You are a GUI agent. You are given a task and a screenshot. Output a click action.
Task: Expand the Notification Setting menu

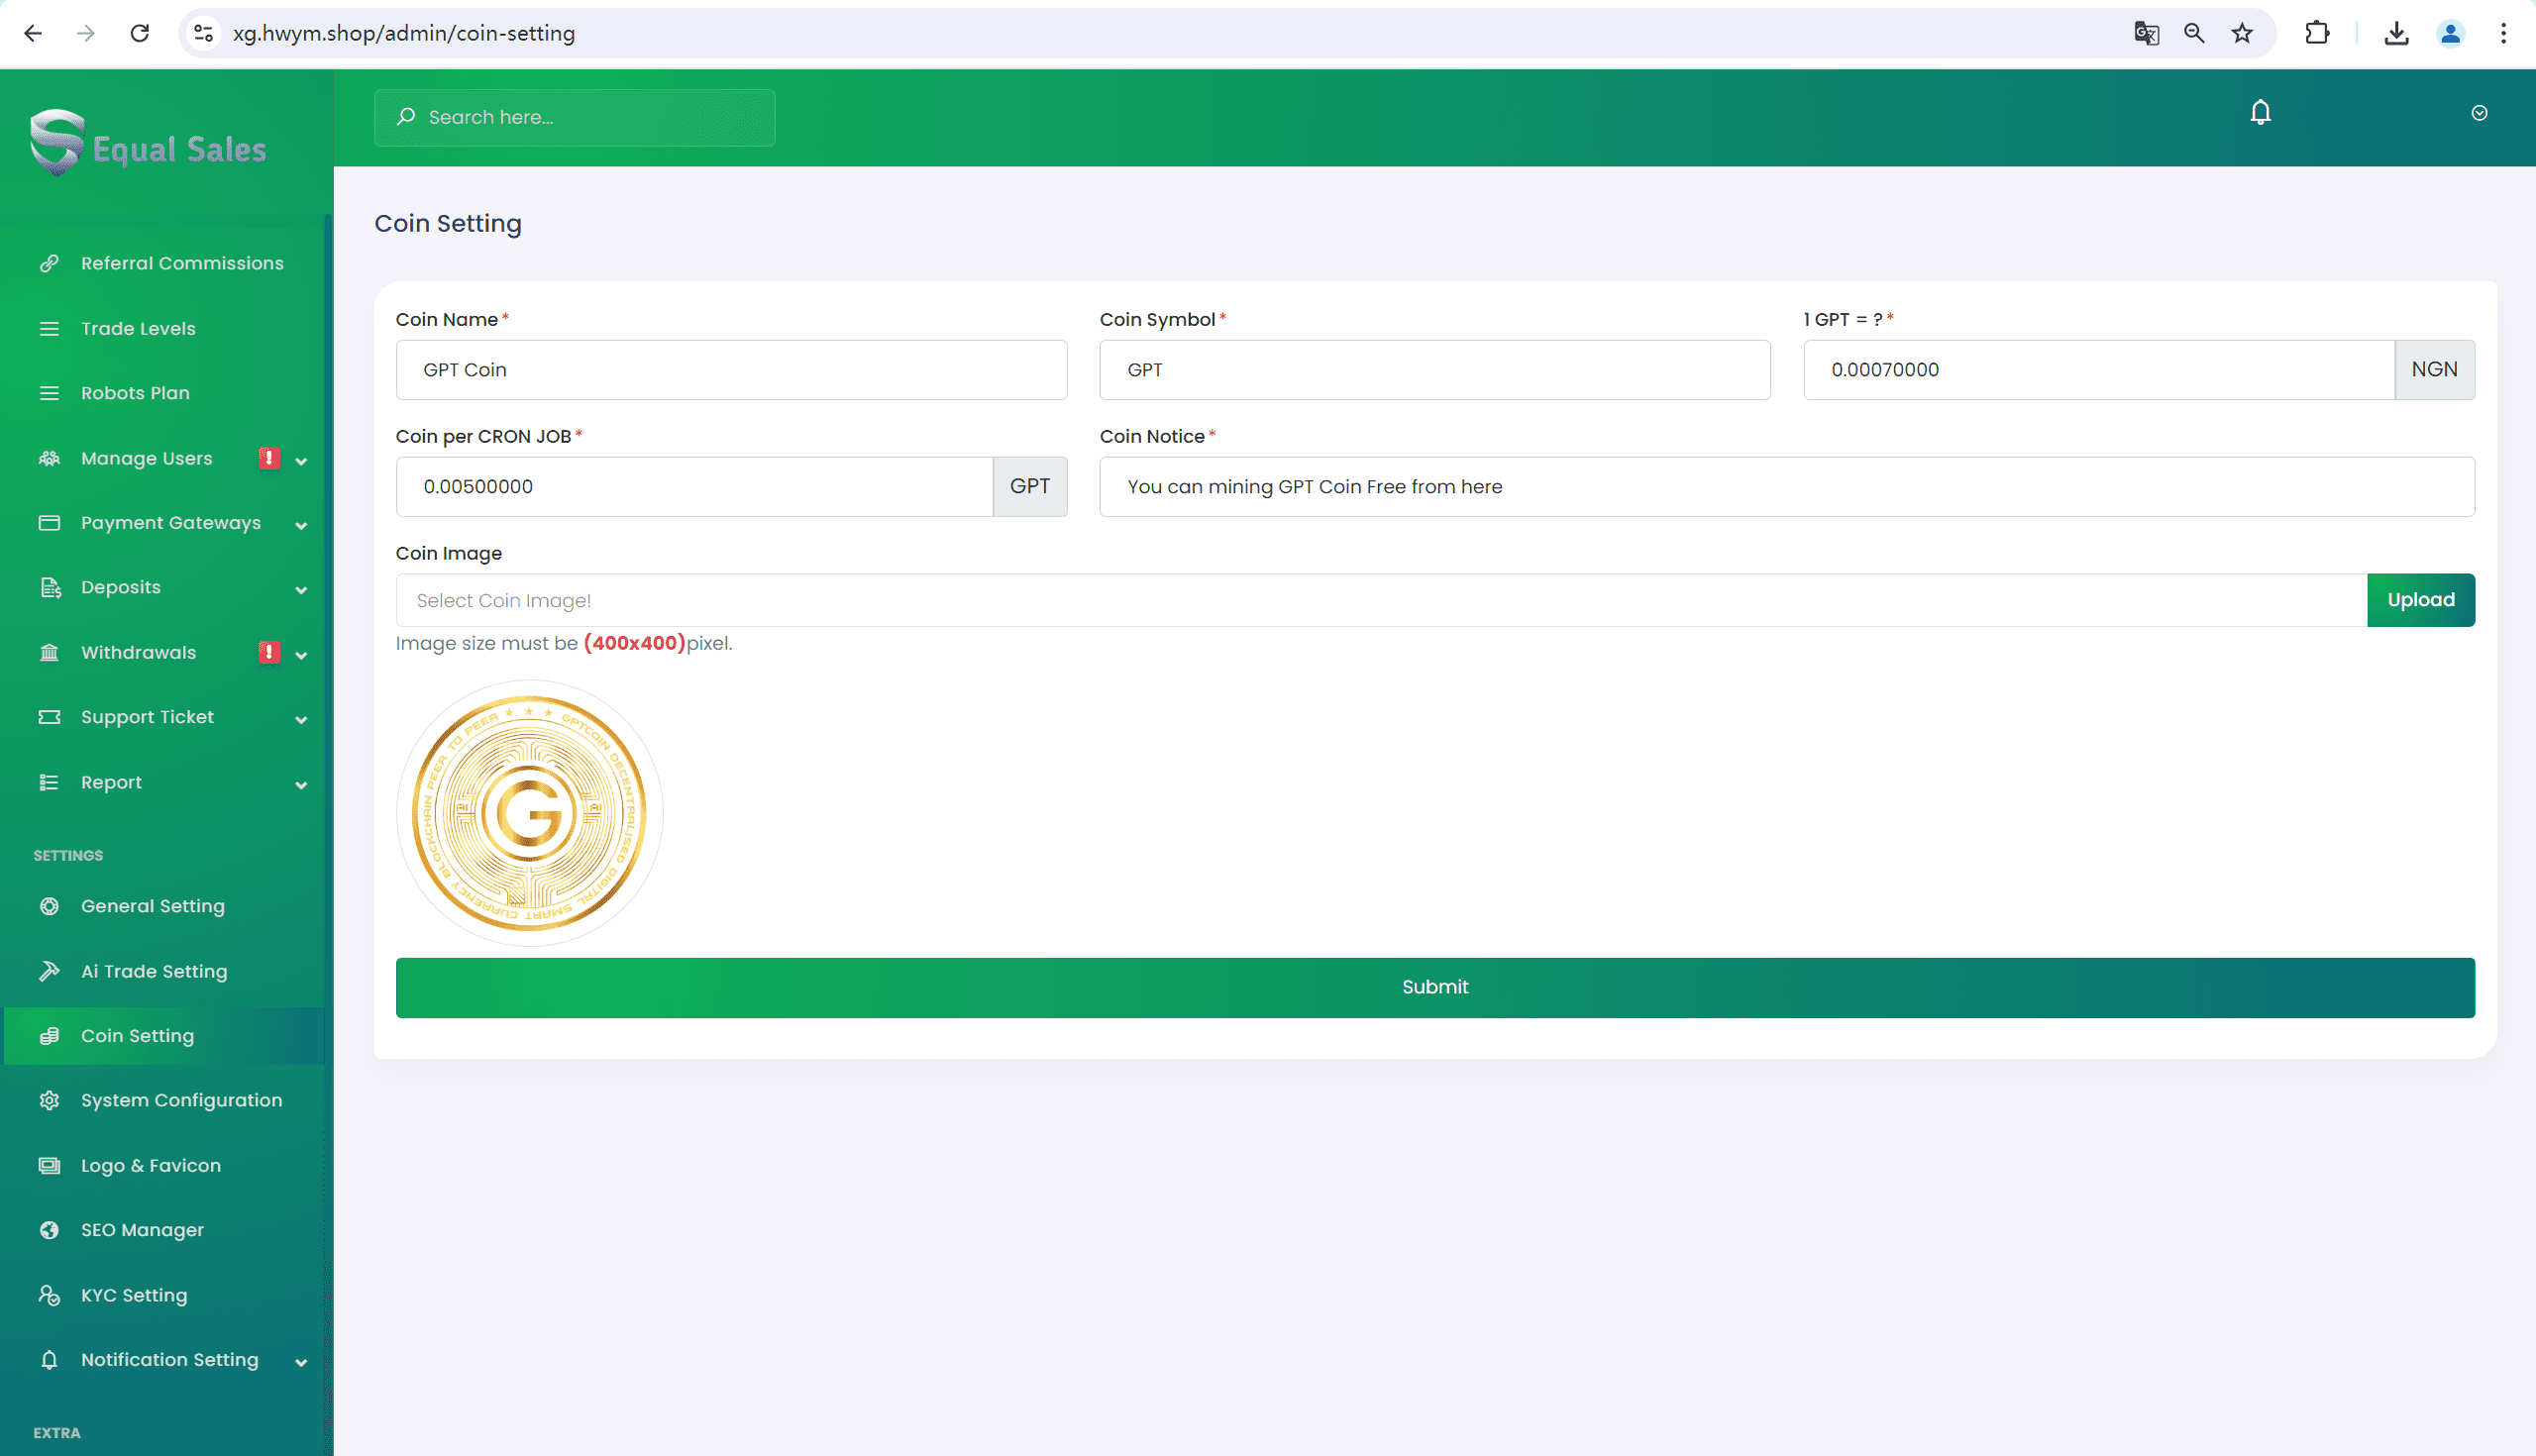click(x=170, y=1360)
